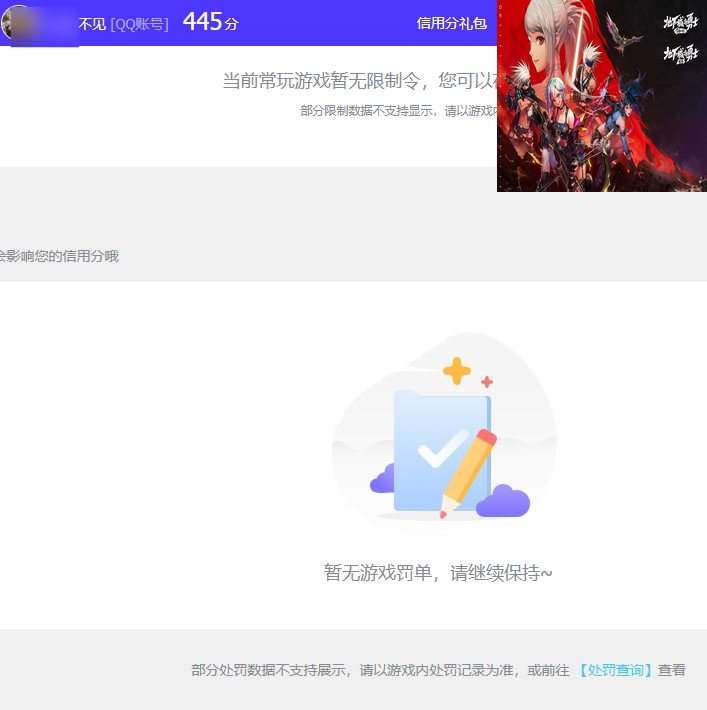Open the 处罚查询 link
This screenshot has height=710, width=707.
(616, 670)
